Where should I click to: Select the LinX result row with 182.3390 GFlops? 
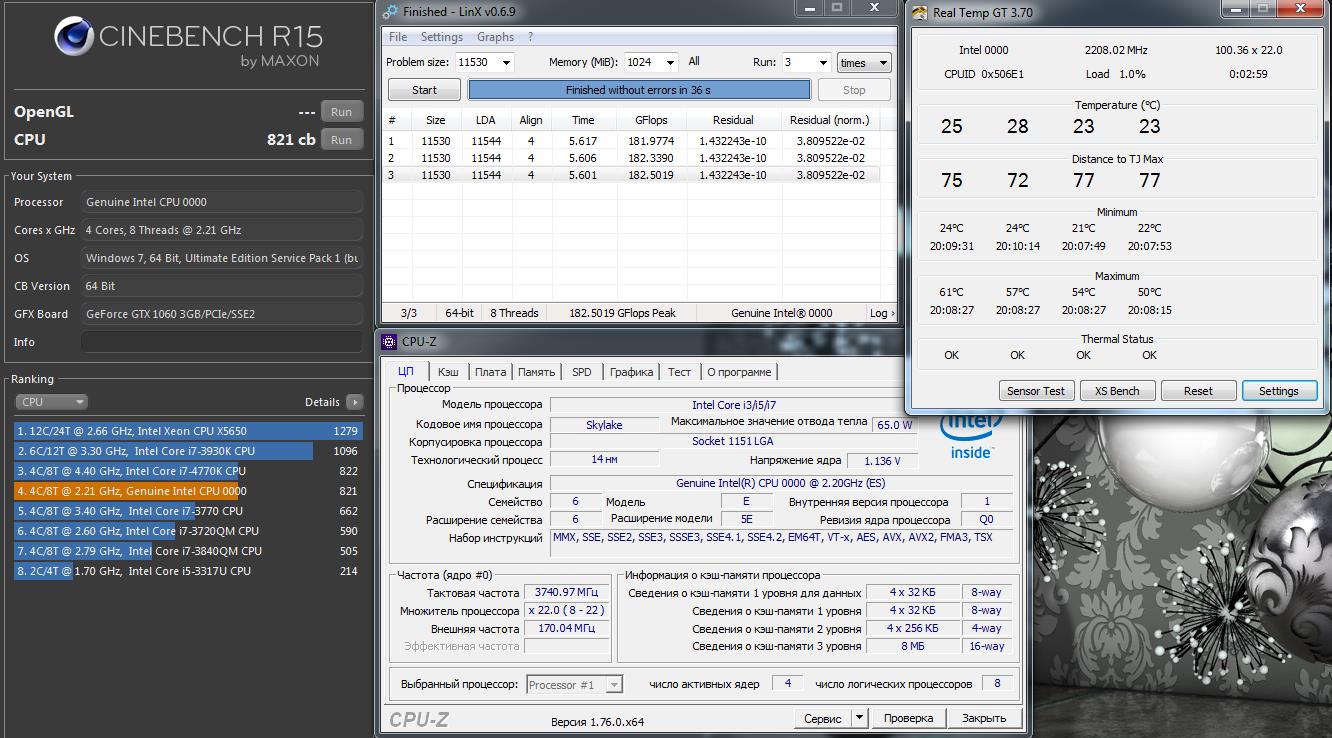click(633, 158)
